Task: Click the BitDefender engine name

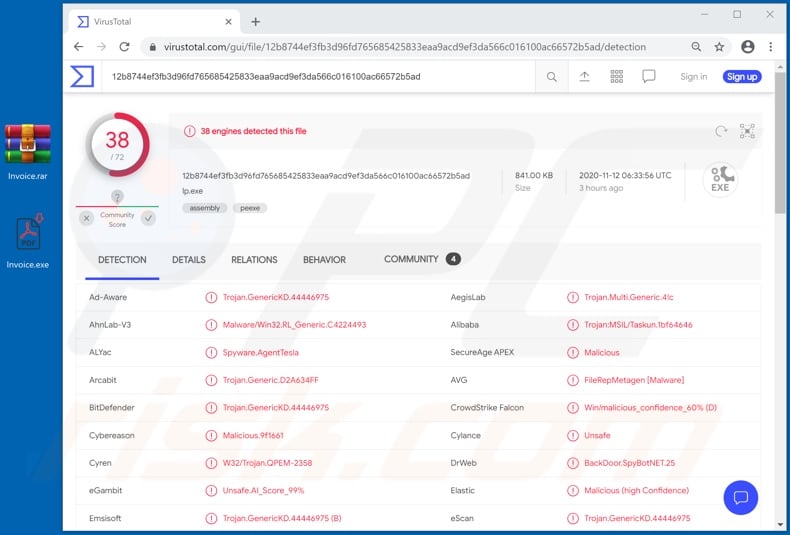Action: coord(112,408)
